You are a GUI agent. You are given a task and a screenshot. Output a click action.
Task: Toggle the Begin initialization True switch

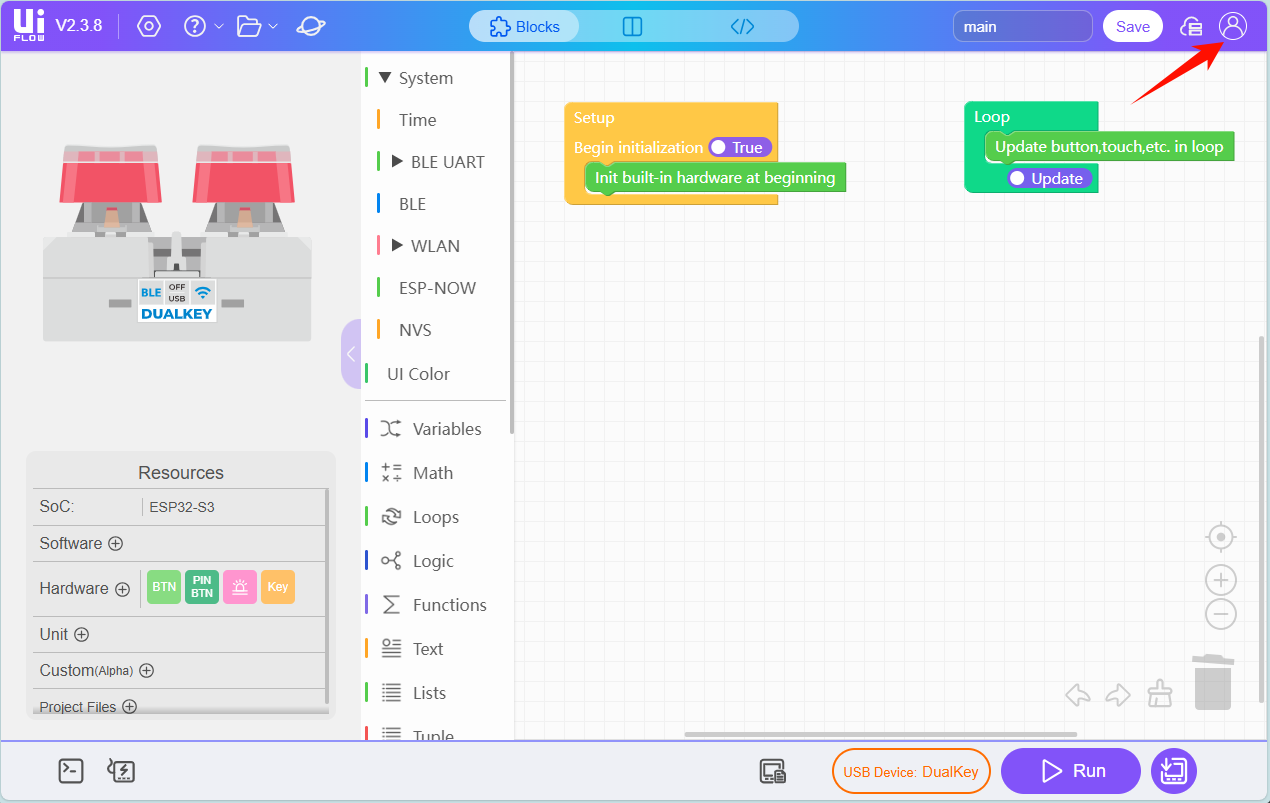click(739, 148)
